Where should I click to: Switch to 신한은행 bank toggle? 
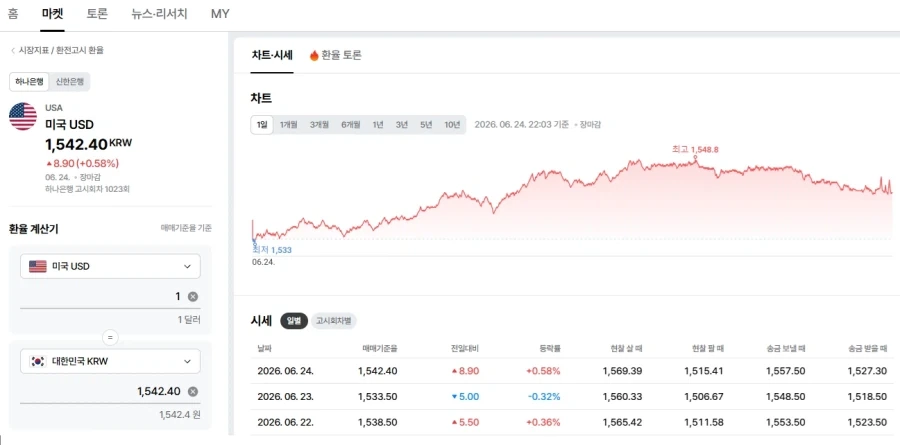tap(69, 82)
